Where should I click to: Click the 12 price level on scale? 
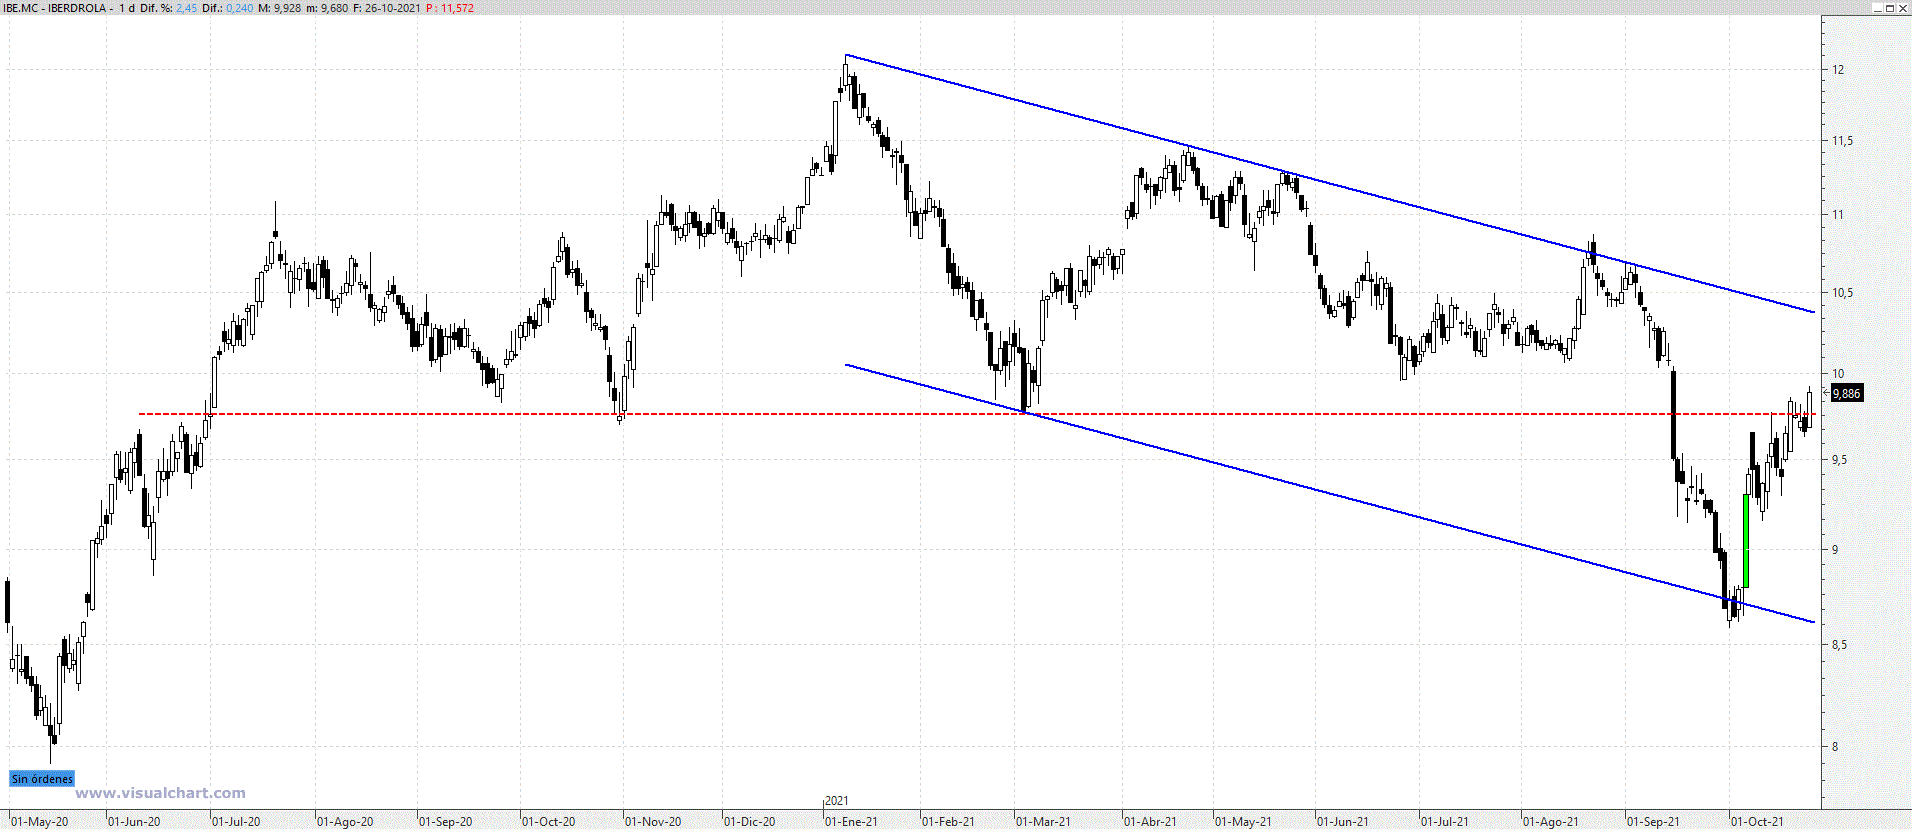pyautogui.click(x=1838, y=70)
